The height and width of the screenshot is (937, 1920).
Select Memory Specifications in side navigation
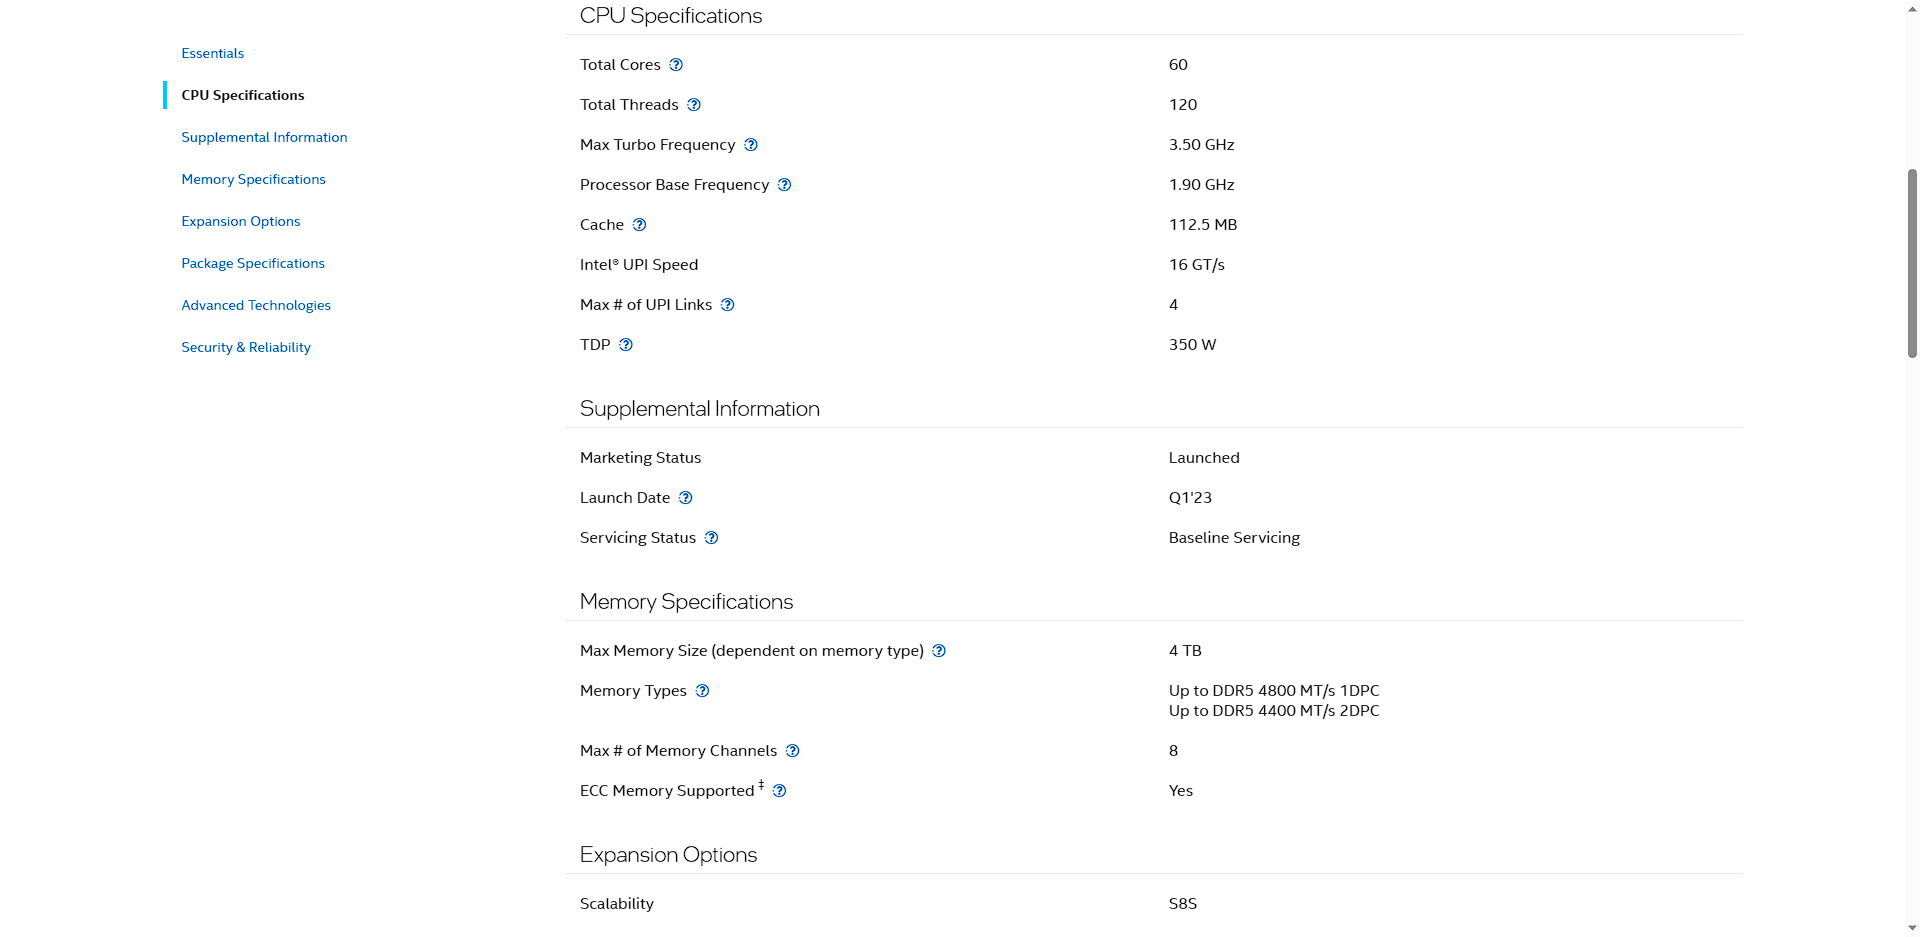click(x=253, y=179)
